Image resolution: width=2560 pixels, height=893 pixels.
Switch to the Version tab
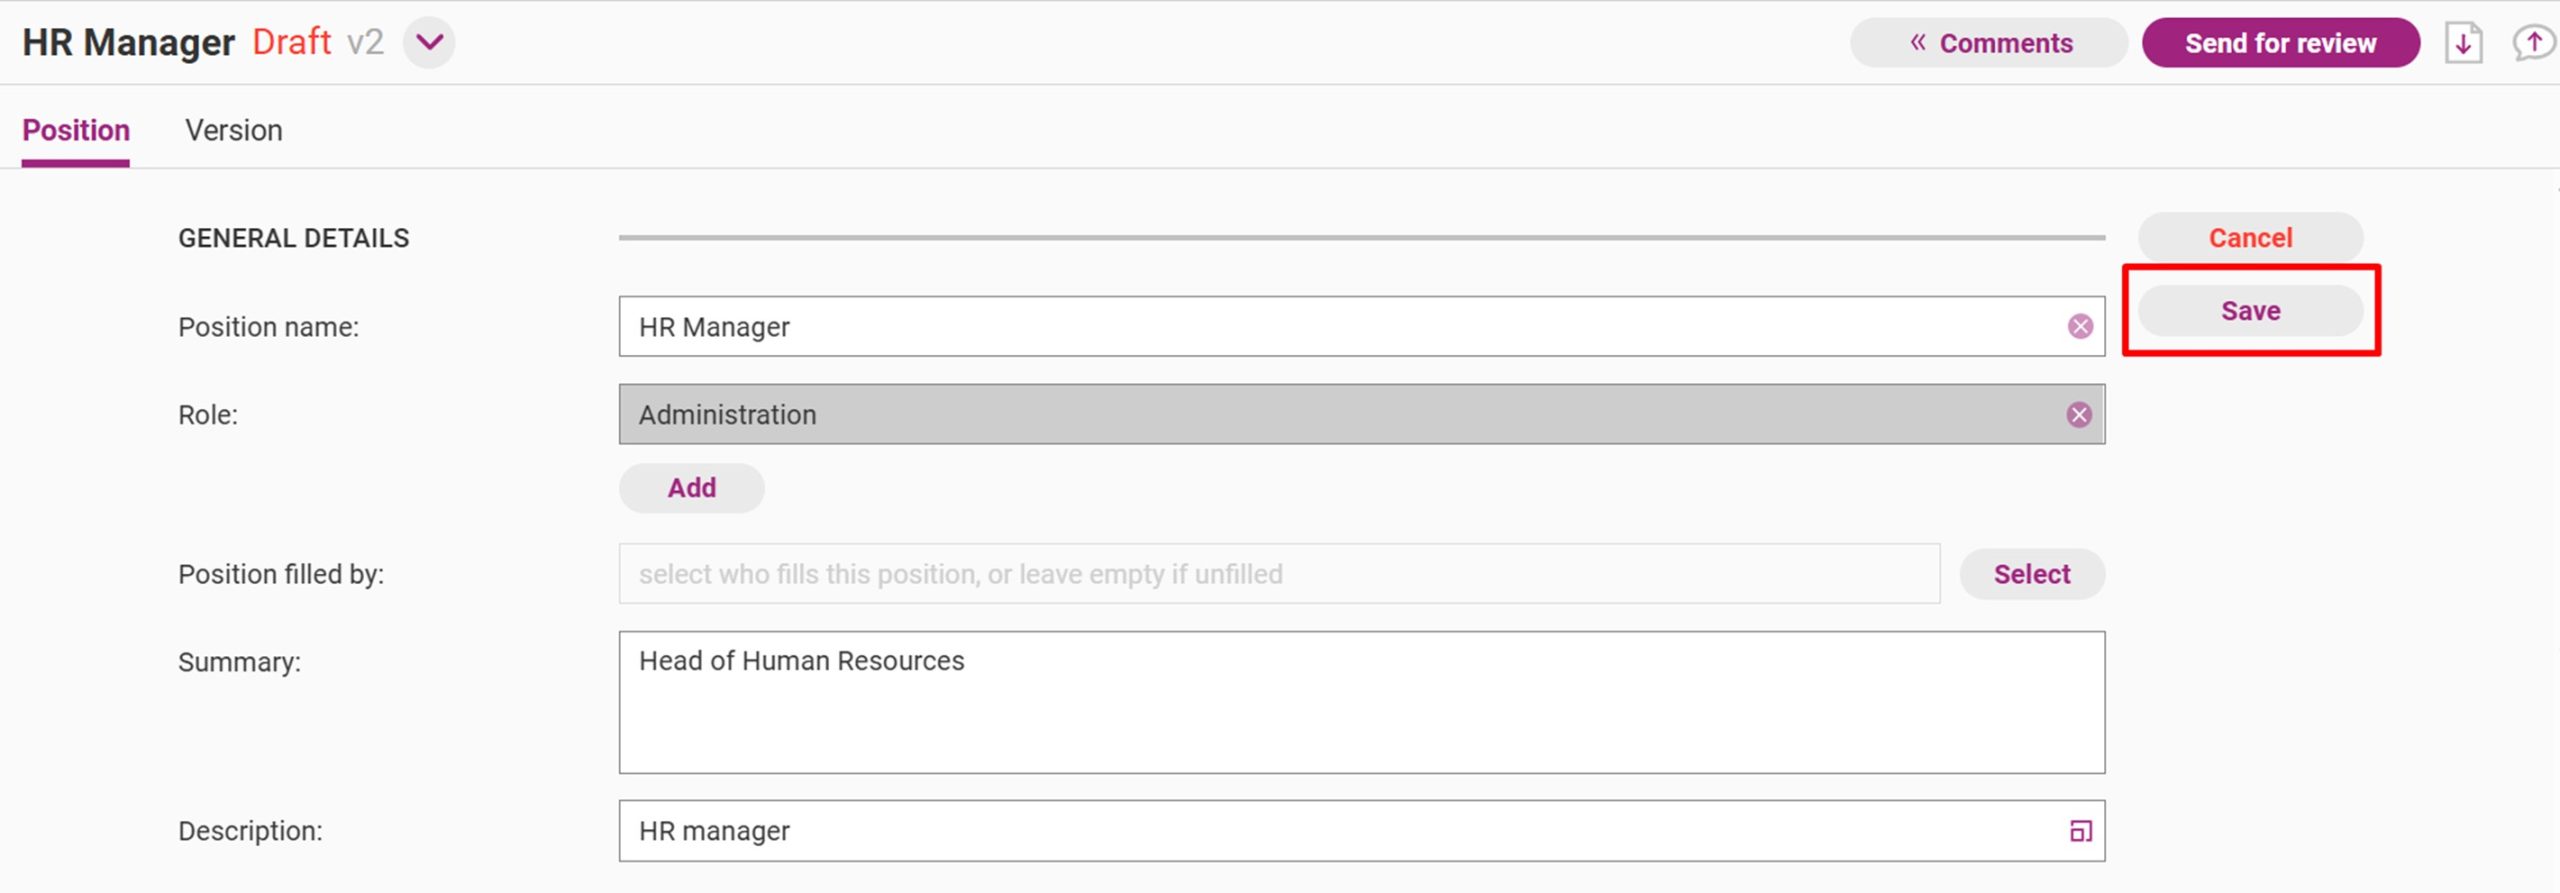tap(234, 131)
